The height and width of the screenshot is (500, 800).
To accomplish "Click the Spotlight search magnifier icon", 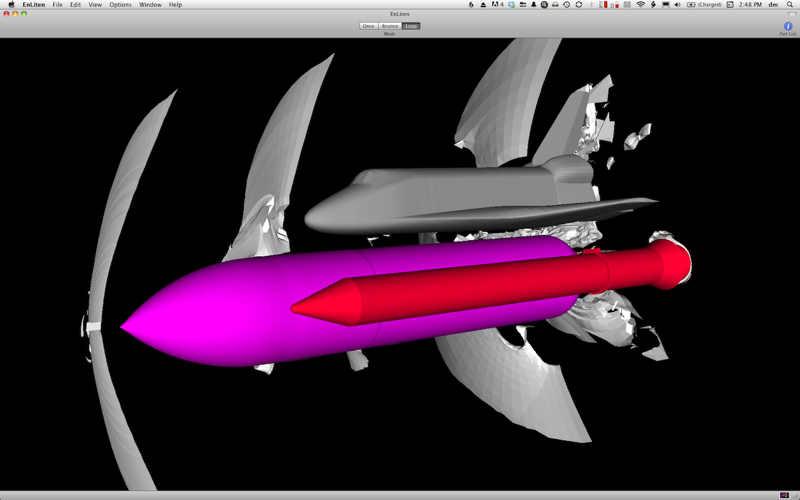I will 790,5.
